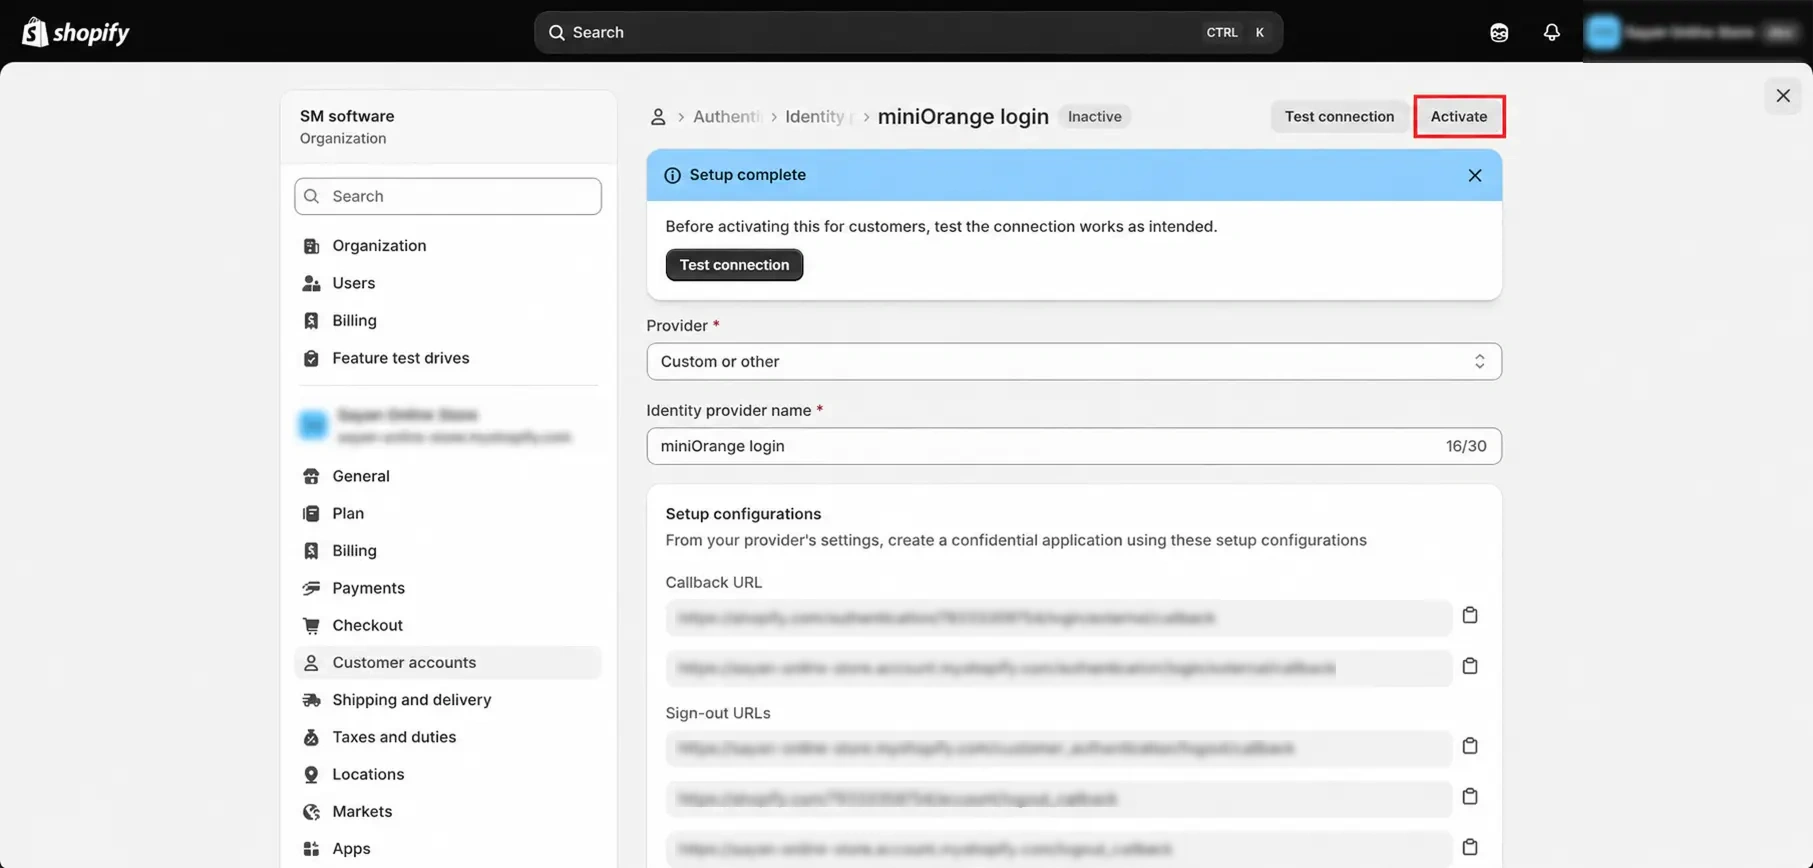Go to the Authentication breadcrumb
The height and width of the screenshot is (868, 1813).
[x=727, y=117]
